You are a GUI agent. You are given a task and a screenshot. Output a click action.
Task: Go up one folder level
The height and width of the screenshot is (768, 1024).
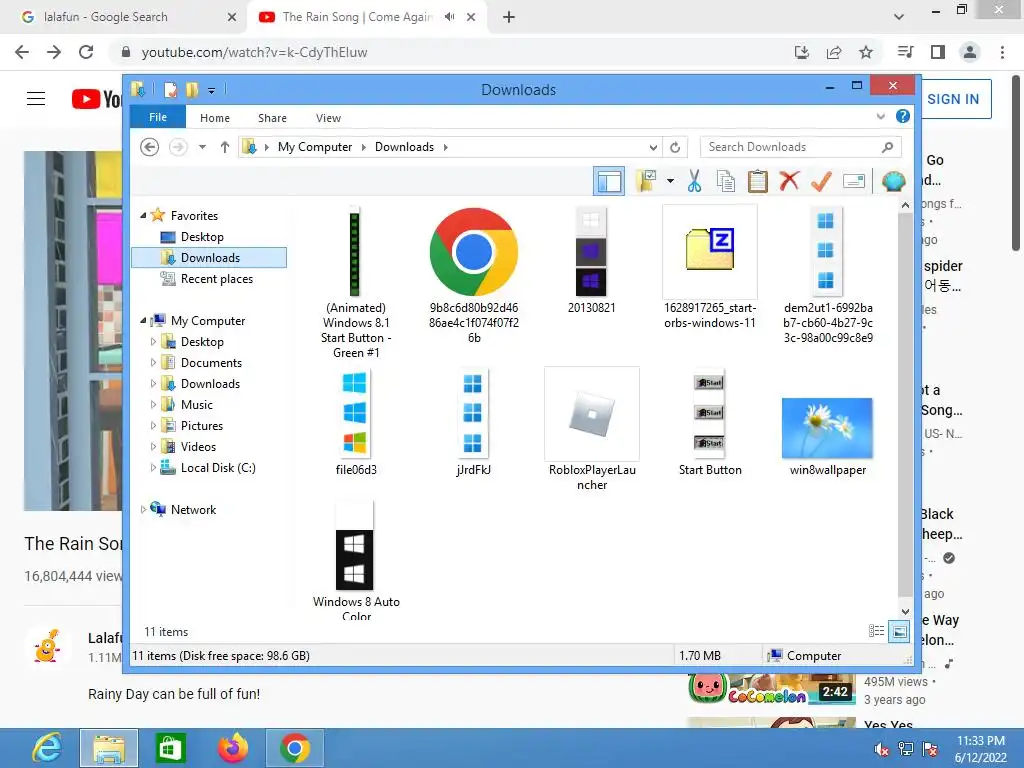coord(225,147)
